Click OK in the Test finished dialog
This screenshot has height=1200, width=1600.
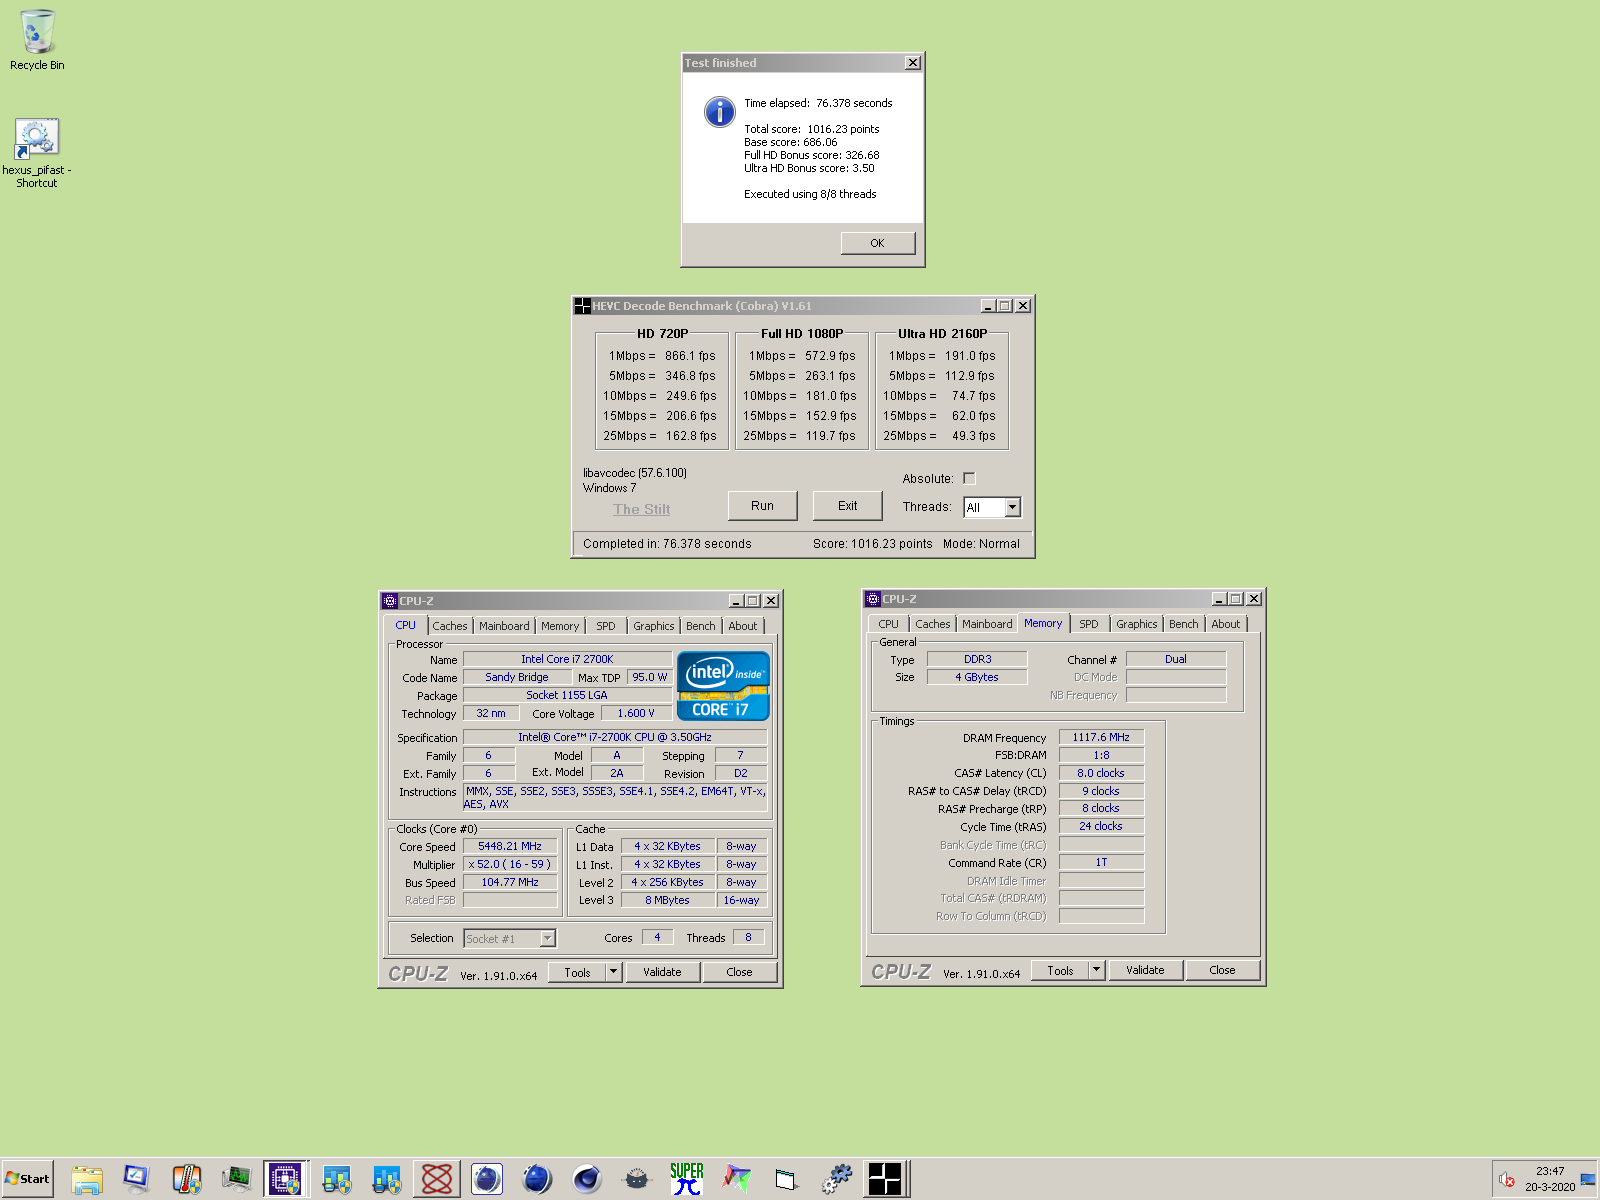[x=878, y=243]
